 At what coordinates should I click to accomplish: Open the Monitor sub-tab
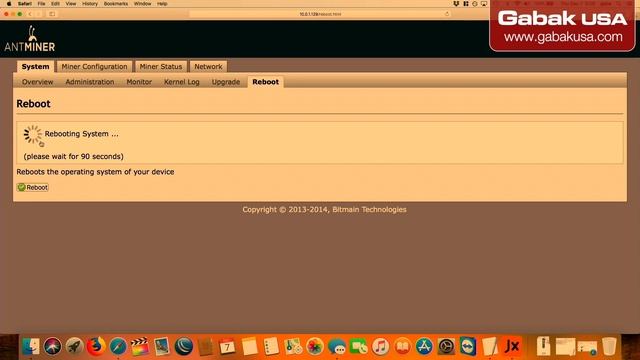[x=139, y=82]
